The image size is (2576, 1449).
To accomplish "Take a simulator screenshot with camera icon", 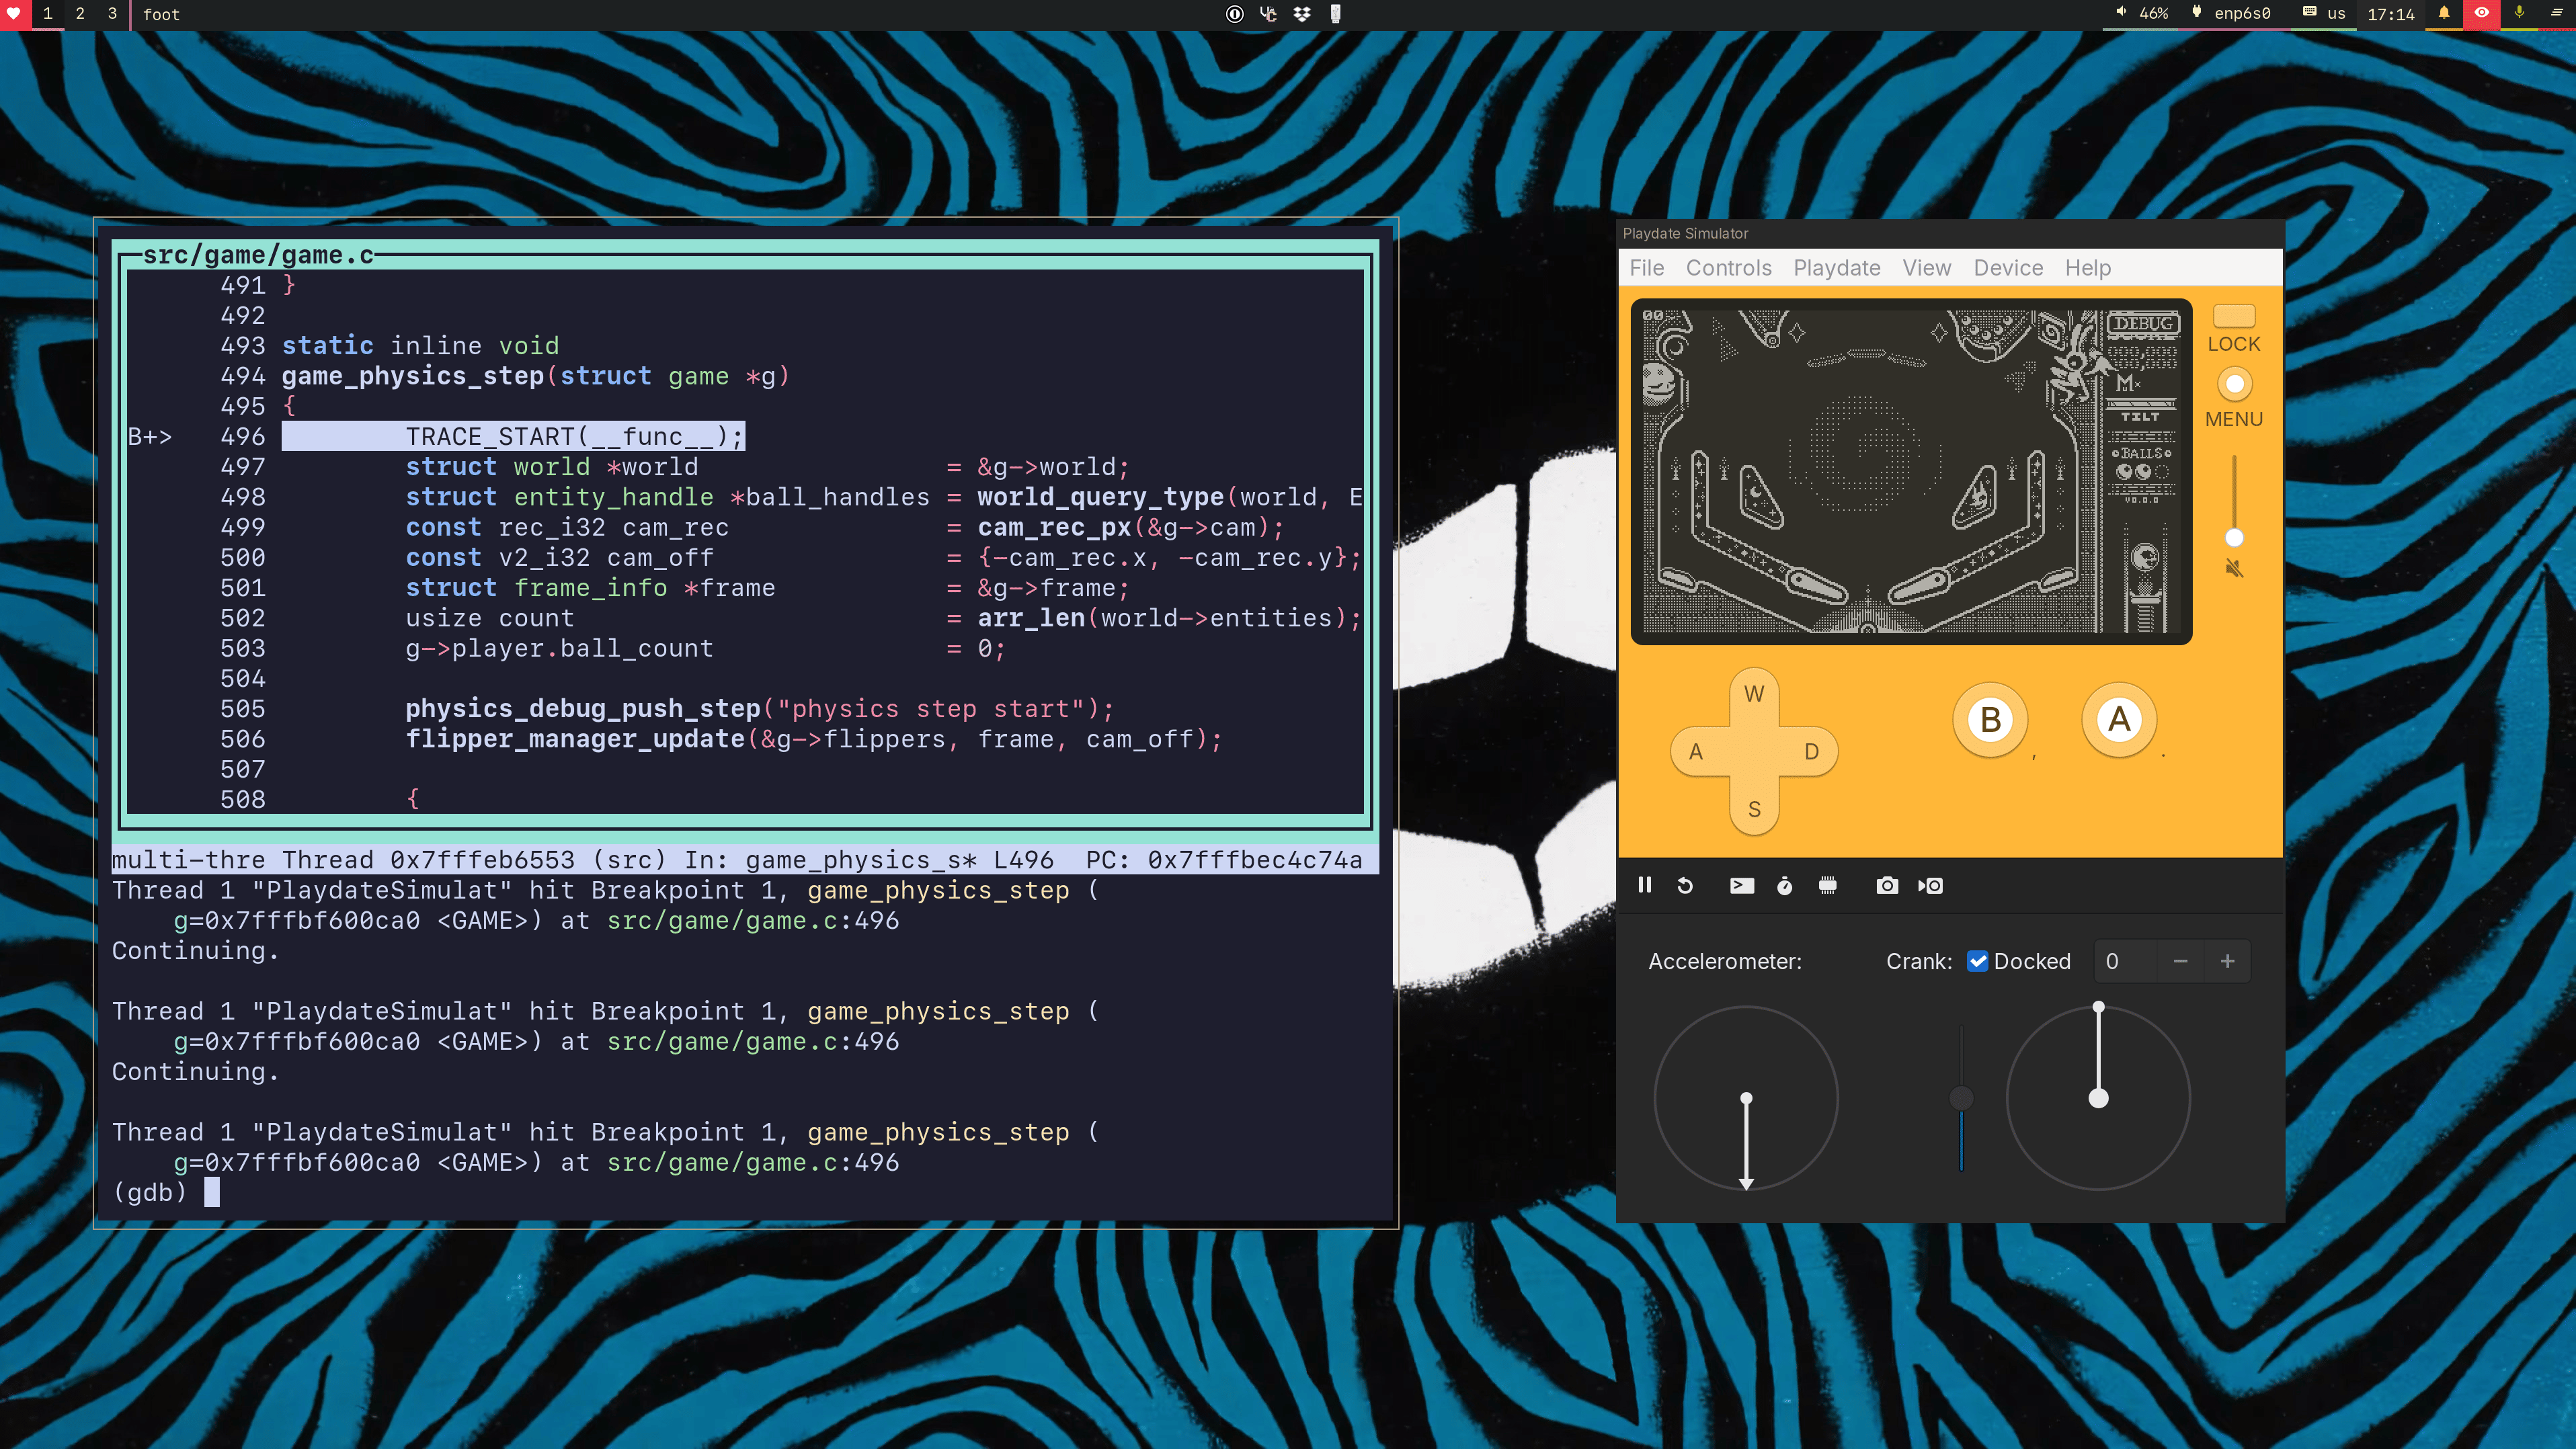I will point(1887,885).
